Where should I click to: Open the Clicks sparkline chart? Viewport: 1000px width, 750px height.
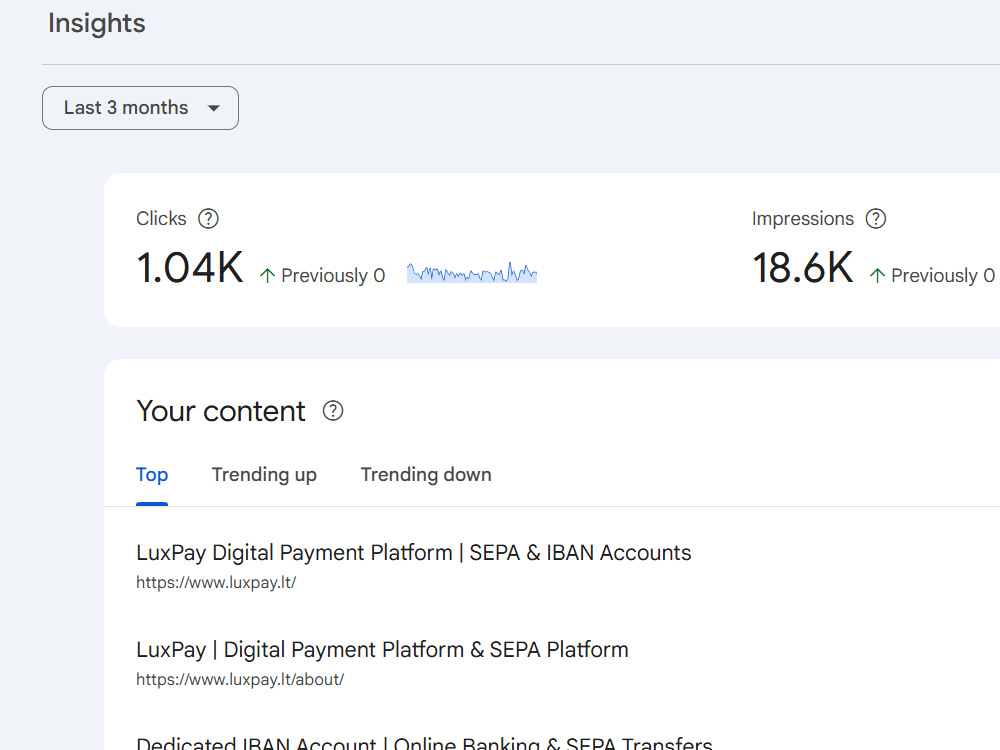(472, 273)
